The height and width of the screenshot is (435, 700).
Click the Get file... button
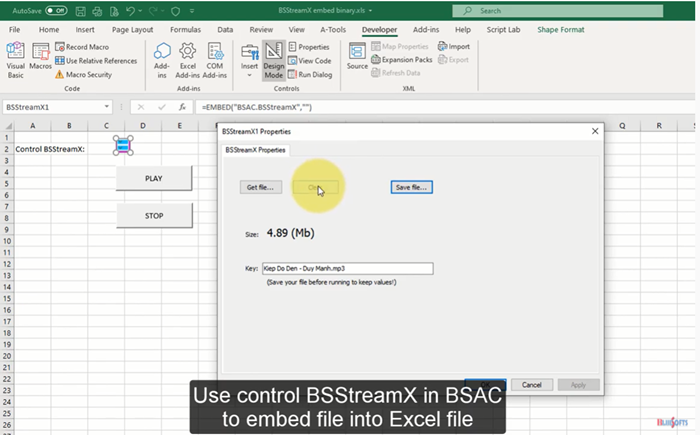(261, 187)
